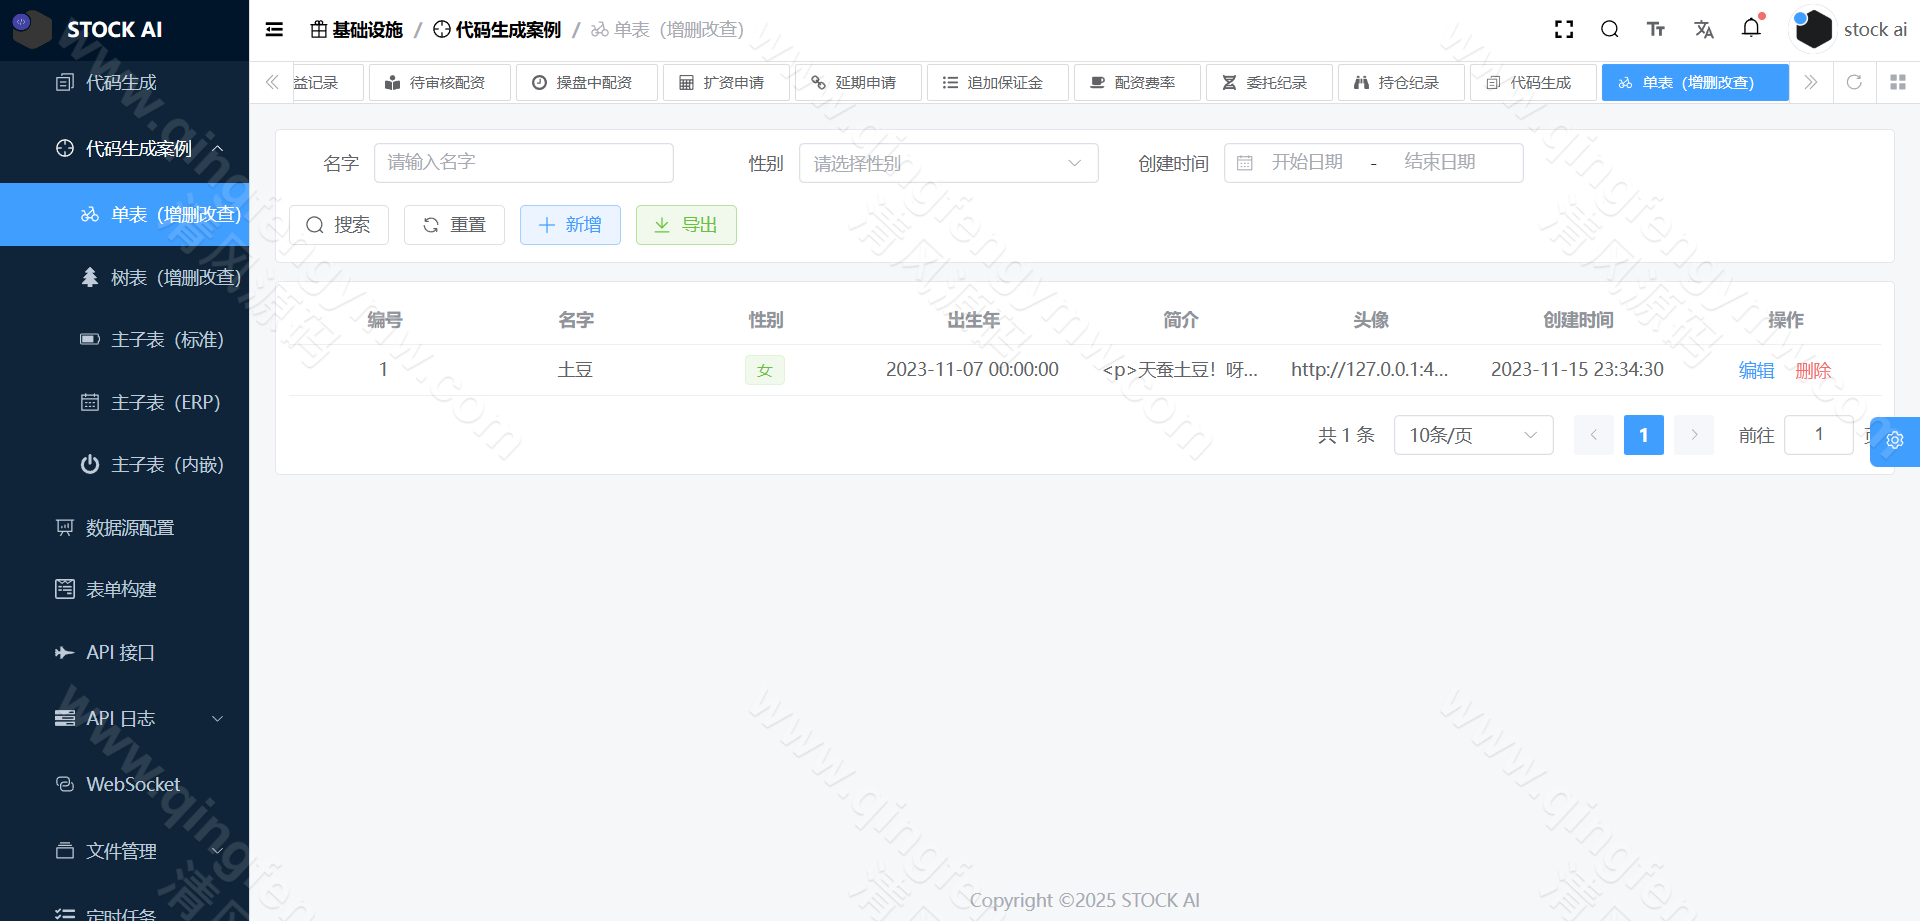Click the refresh icon next to tabs
The height and width of the screenshot is (921, 1920).
click(1854, 82)
